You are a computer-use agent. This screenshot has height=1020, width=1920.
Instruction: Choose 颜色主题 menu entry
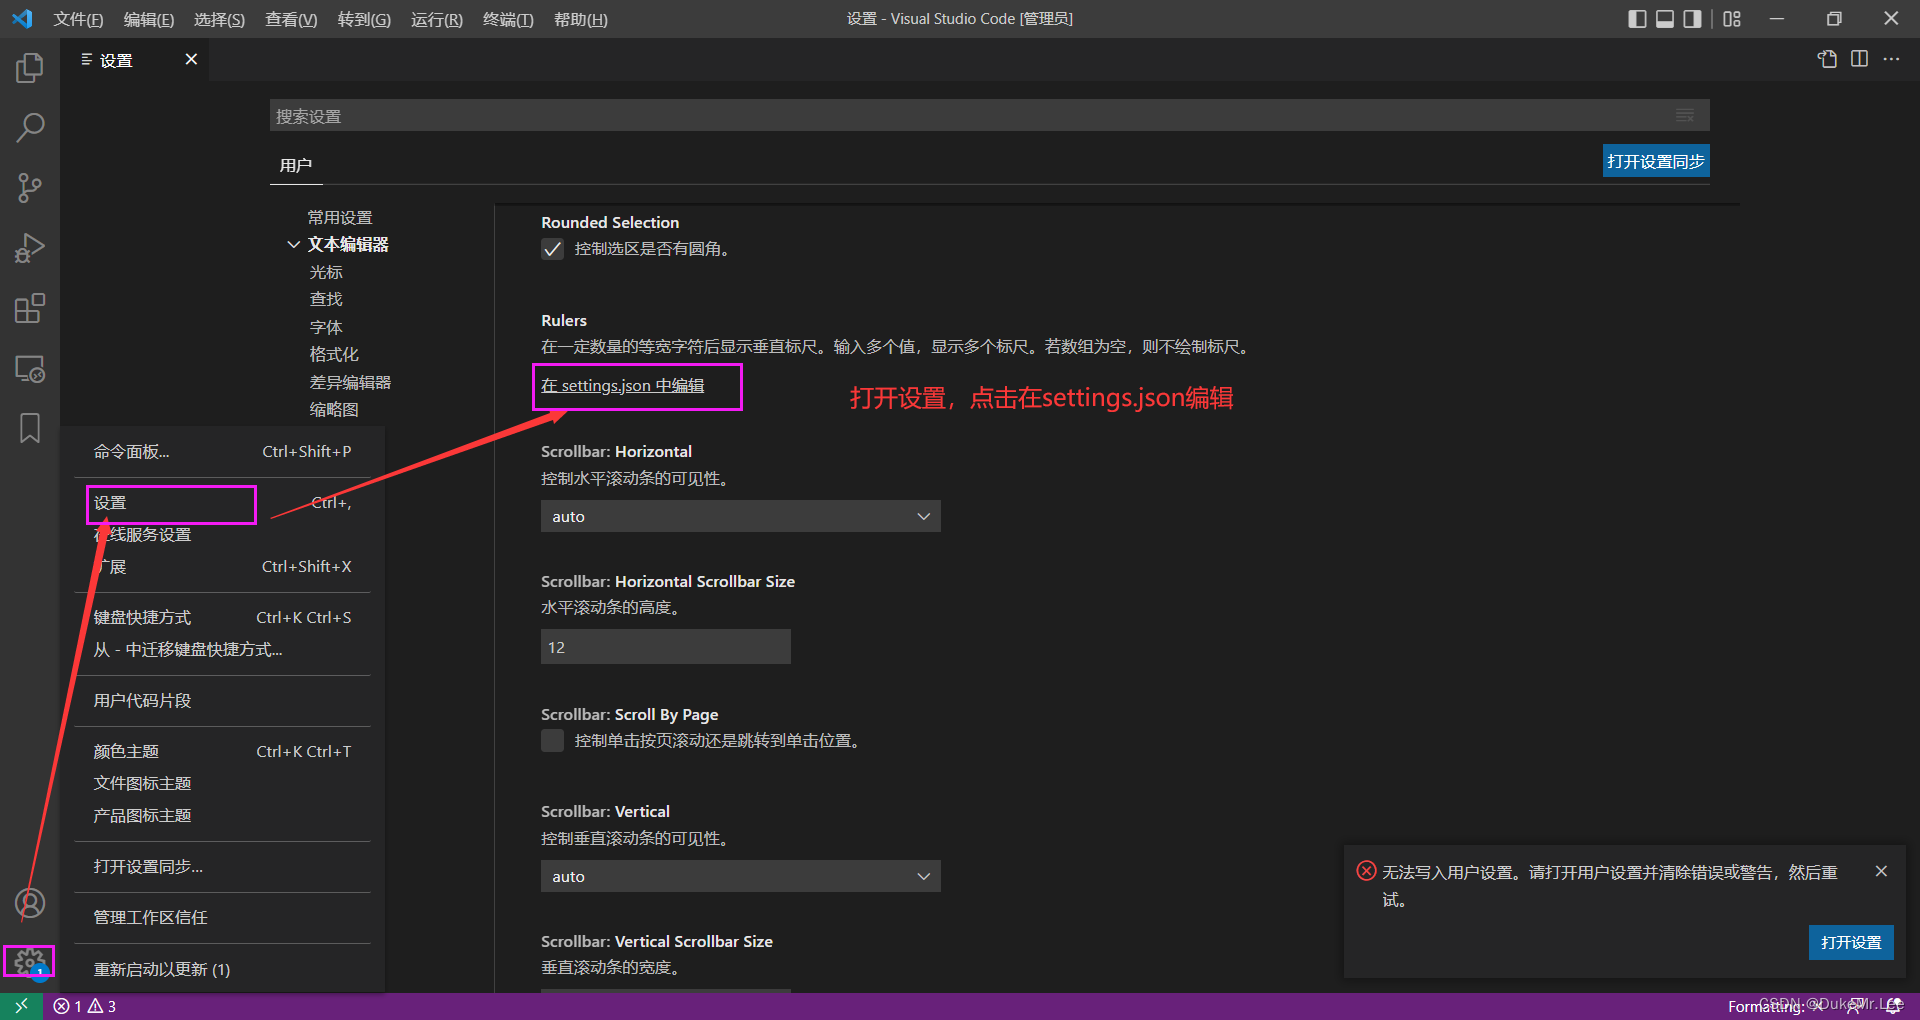pyautogui.click(x=222, y=751)
